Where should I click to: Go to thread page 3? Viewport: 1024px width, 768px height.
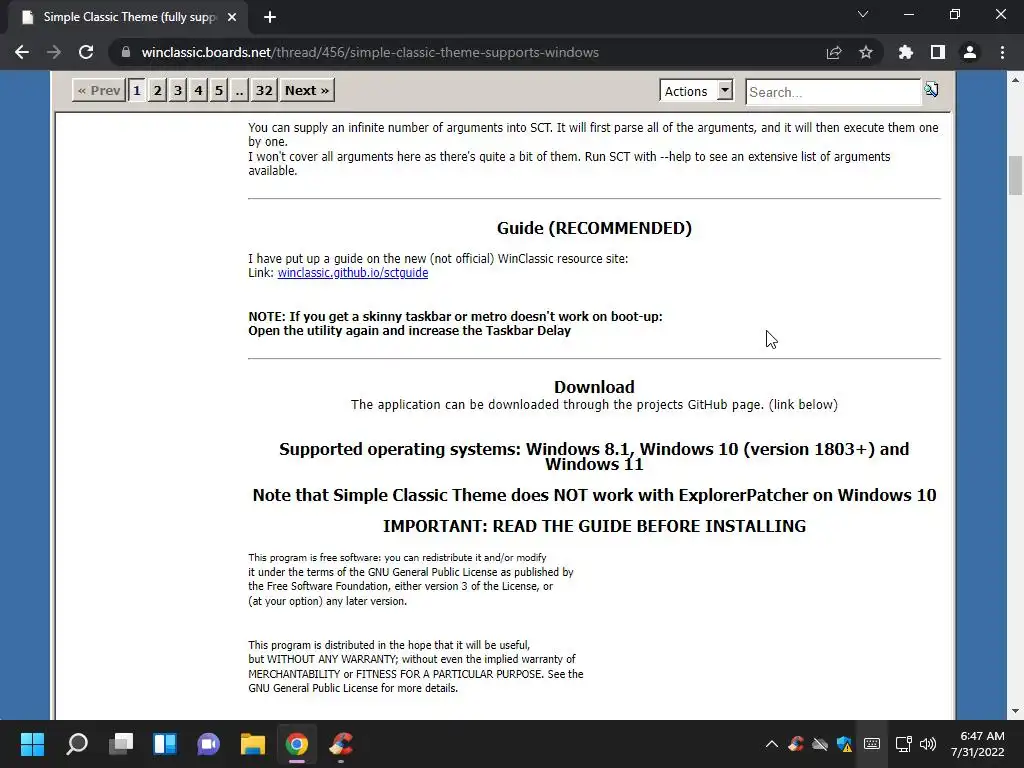(178, 90)
